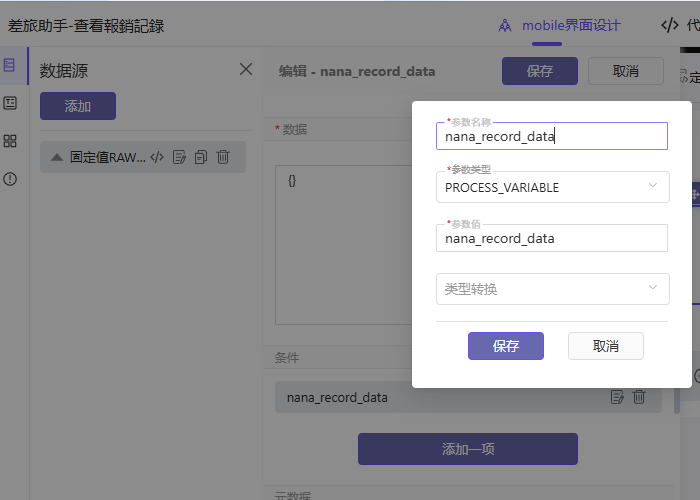Delete the 固定值RAW data source
700x500 pixels.
pyautogui.click(x=223, y=157)
